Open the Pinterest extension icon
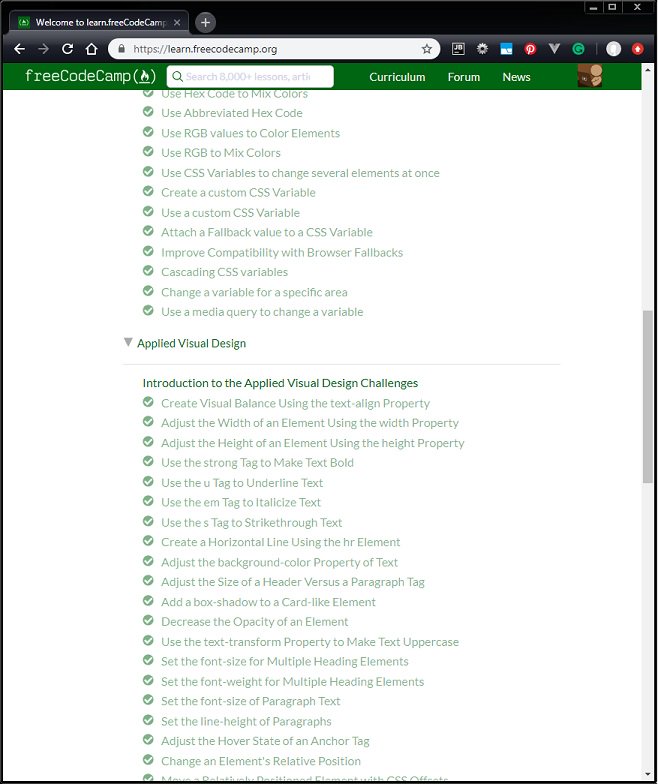 coord(530,49)
